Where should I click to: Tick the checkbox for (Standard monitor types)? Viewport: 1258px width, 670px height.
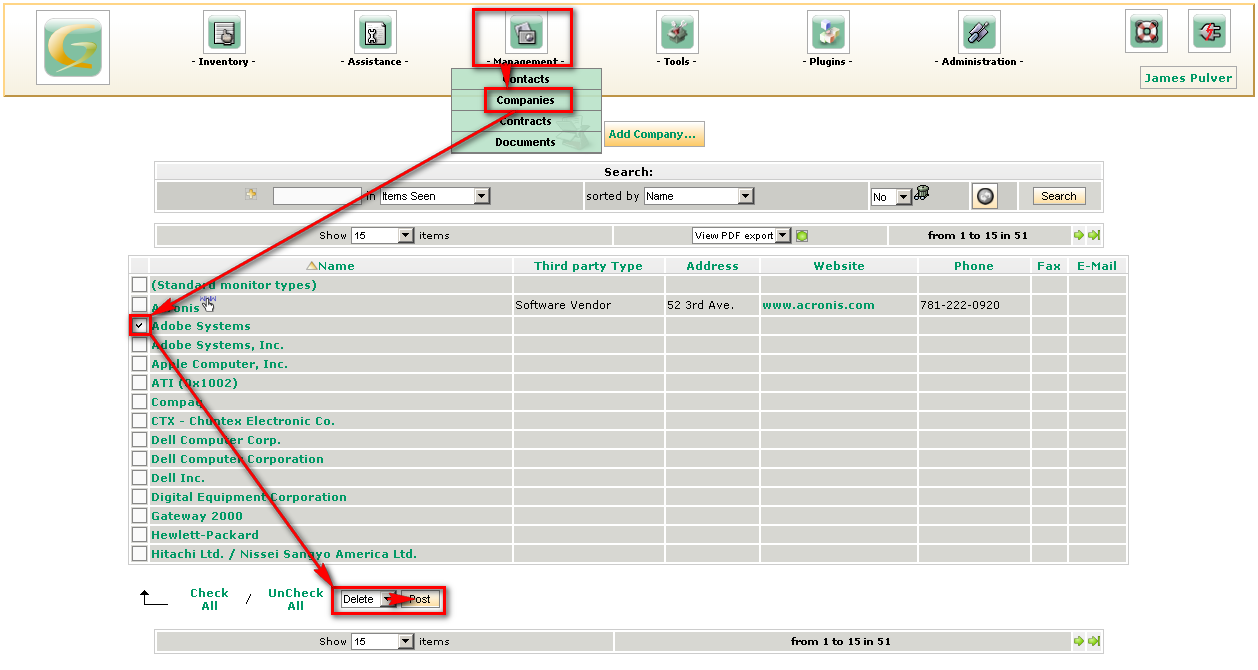point(139,285)
